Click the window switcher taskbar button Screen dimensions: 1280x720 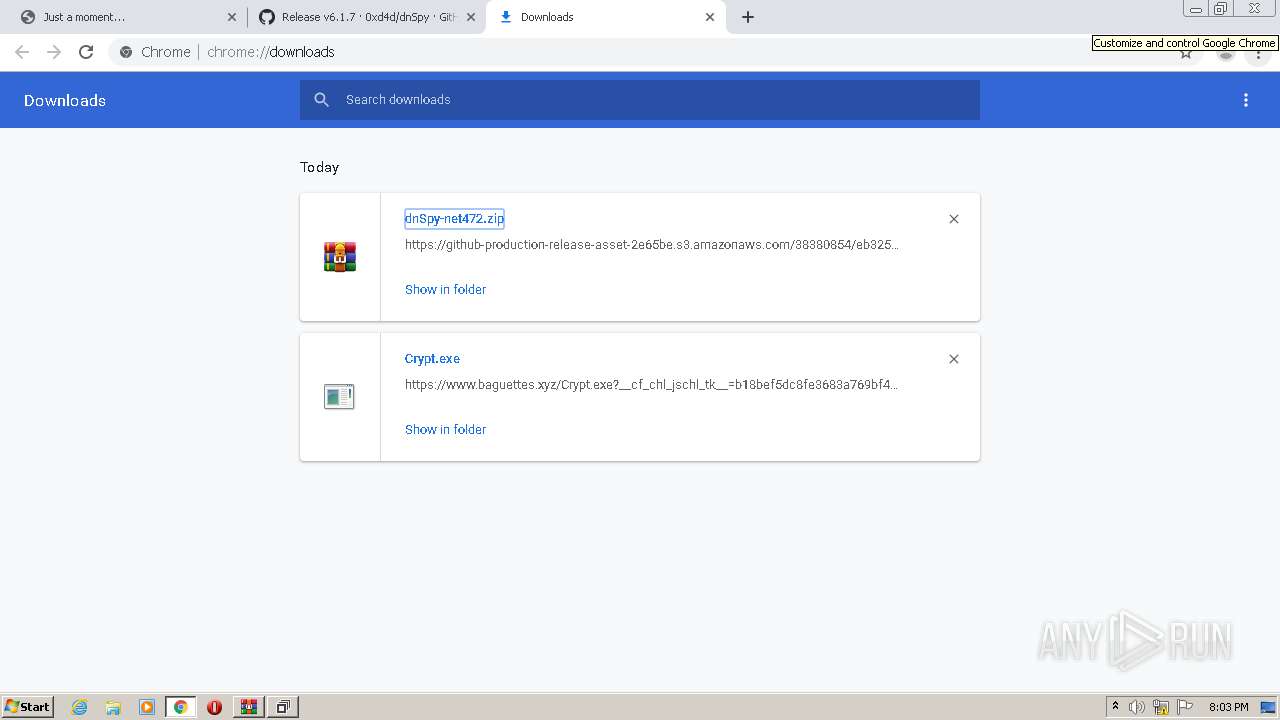pos(283,707)
